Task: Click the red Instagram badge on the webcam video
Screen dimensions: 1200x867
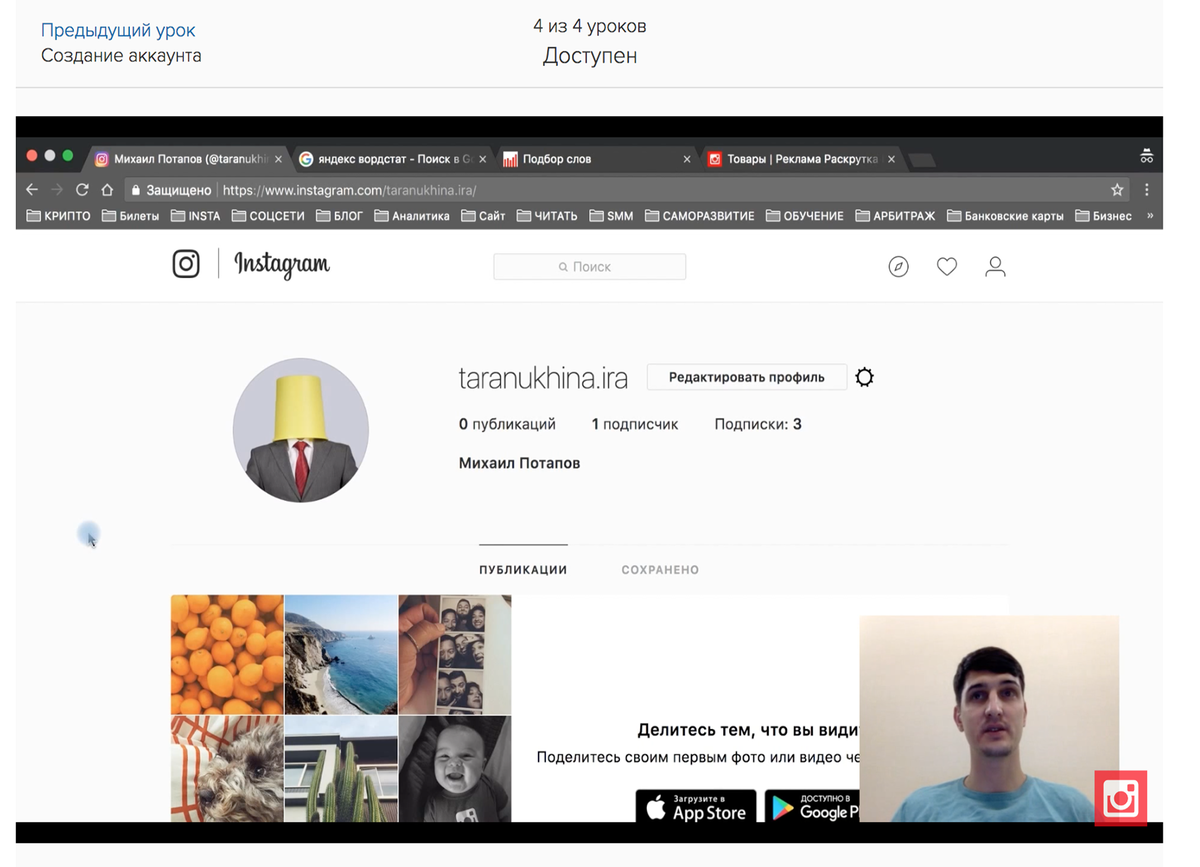Action: pos(1121,798)
